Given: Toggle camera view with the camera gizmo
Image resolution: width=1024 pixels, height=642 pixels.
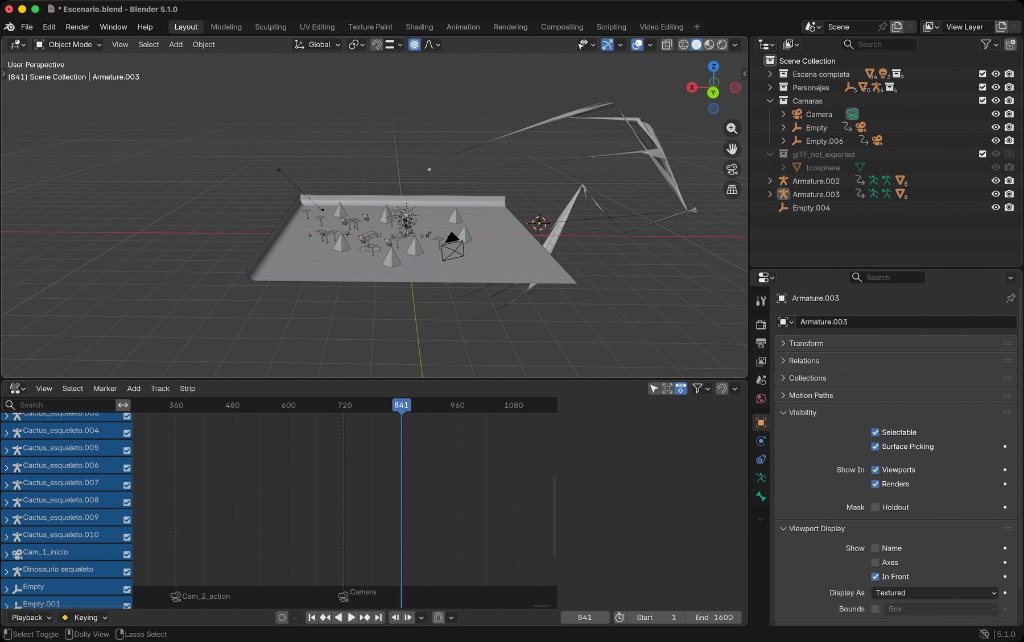Looking at the screenshot, I should pos(732,169).
